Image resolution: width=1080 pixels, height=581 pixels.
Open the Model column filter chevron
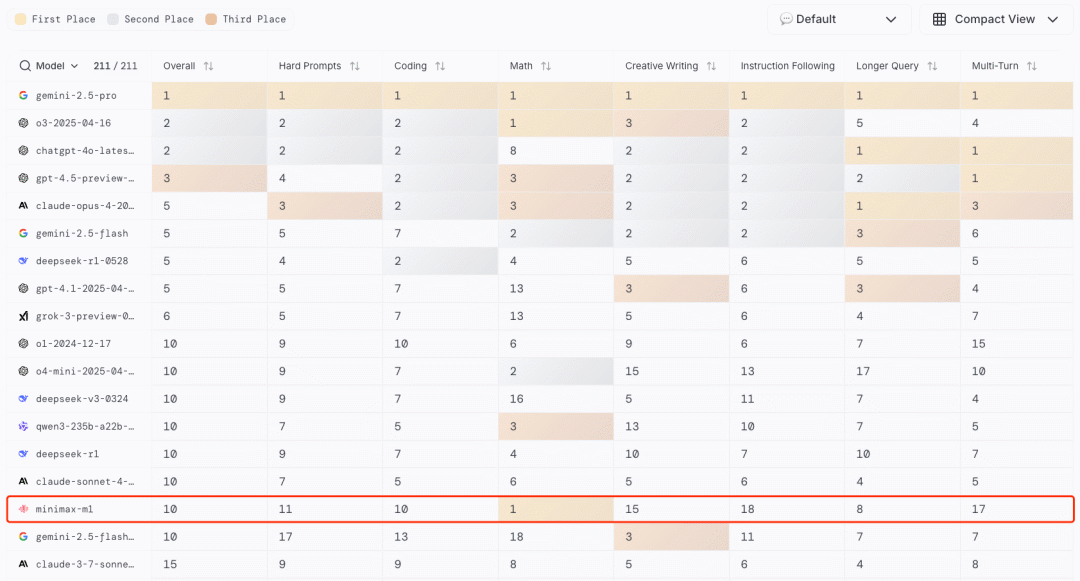click(x=74, y=66)
